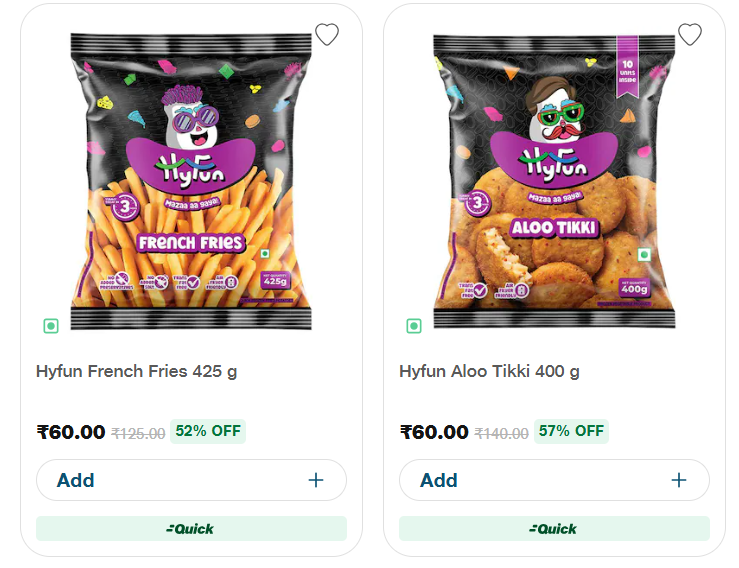
Task: Favorite the Hyfun French Fries with heart icon
Action: [327, 35]
